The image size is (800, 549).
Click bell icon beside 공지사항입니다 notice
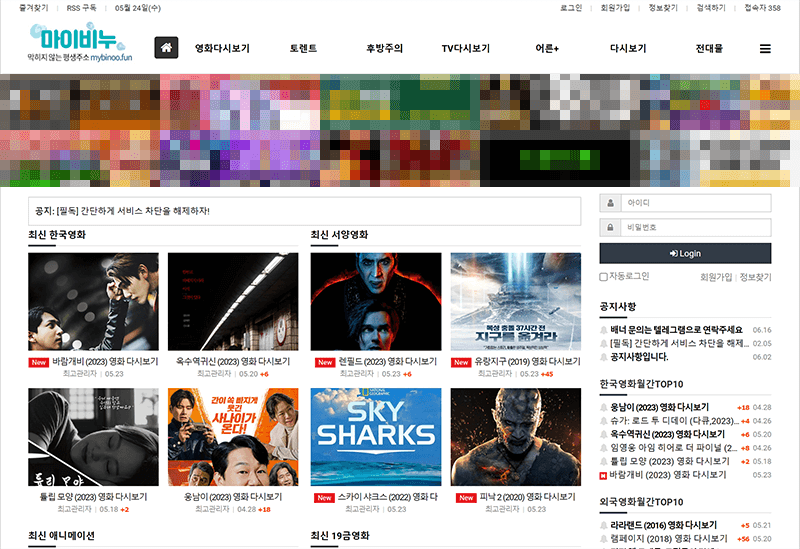click(604, 357)
